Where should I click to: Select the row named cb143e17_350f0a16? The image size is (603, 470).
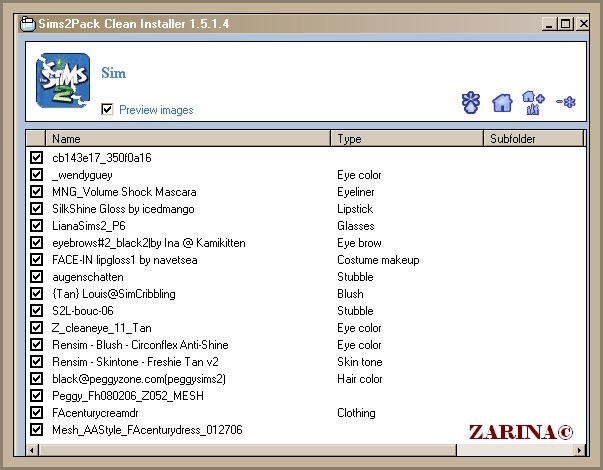coord(102,158)
